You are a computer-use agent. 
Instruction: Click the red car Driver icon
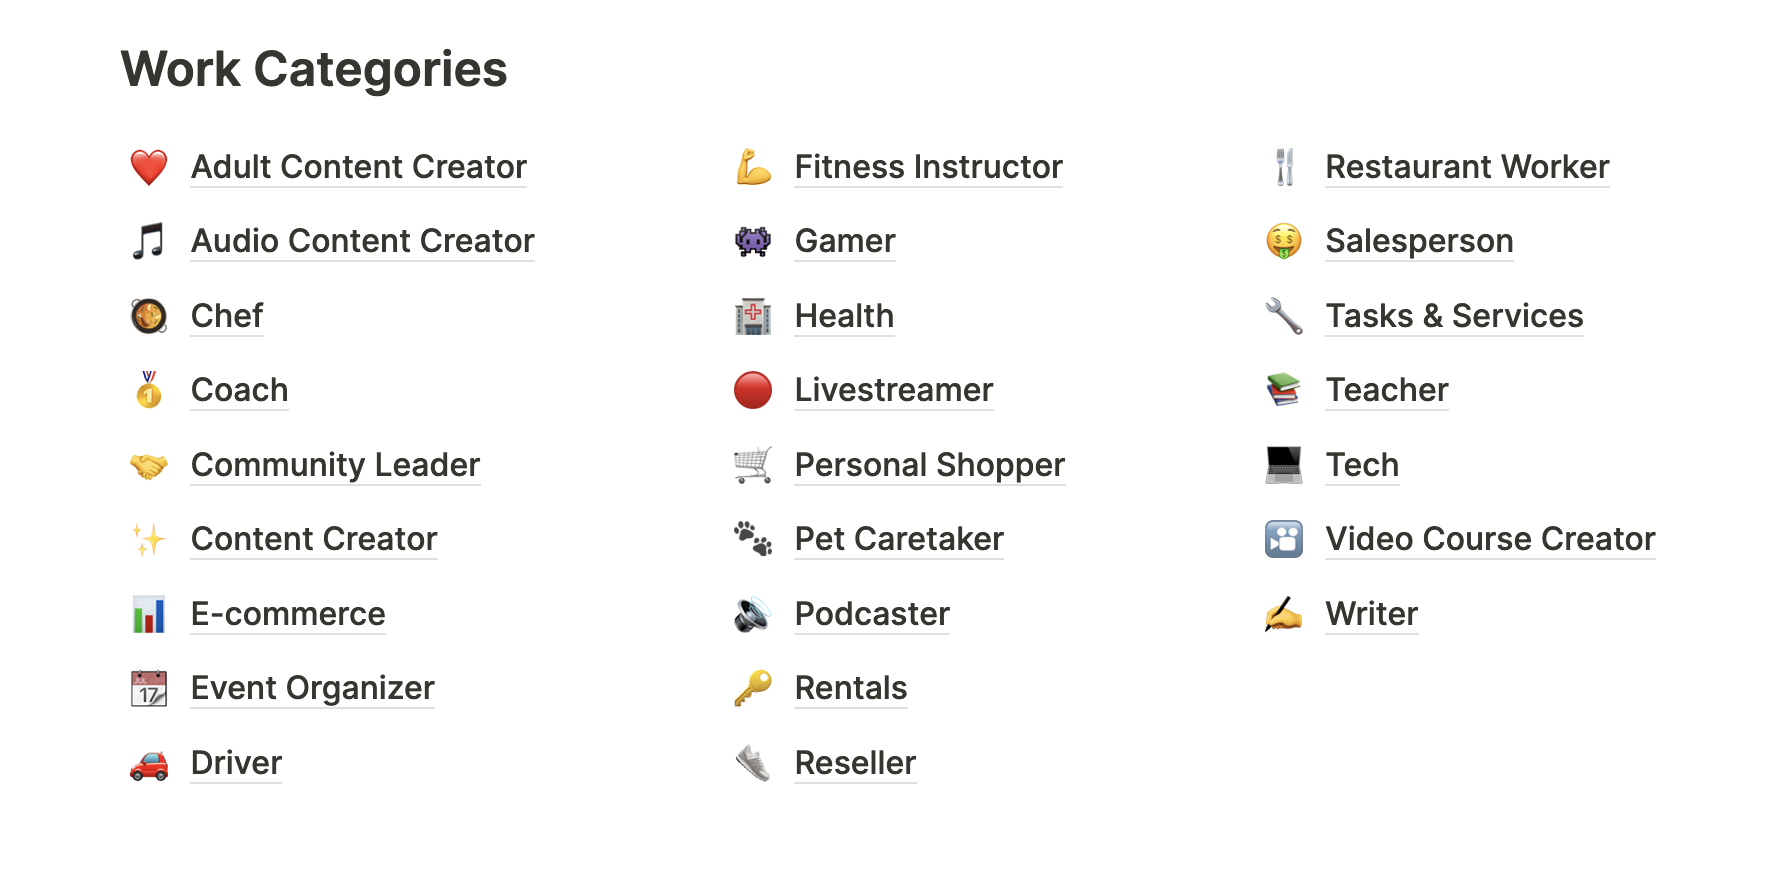[x=149, y=764]
